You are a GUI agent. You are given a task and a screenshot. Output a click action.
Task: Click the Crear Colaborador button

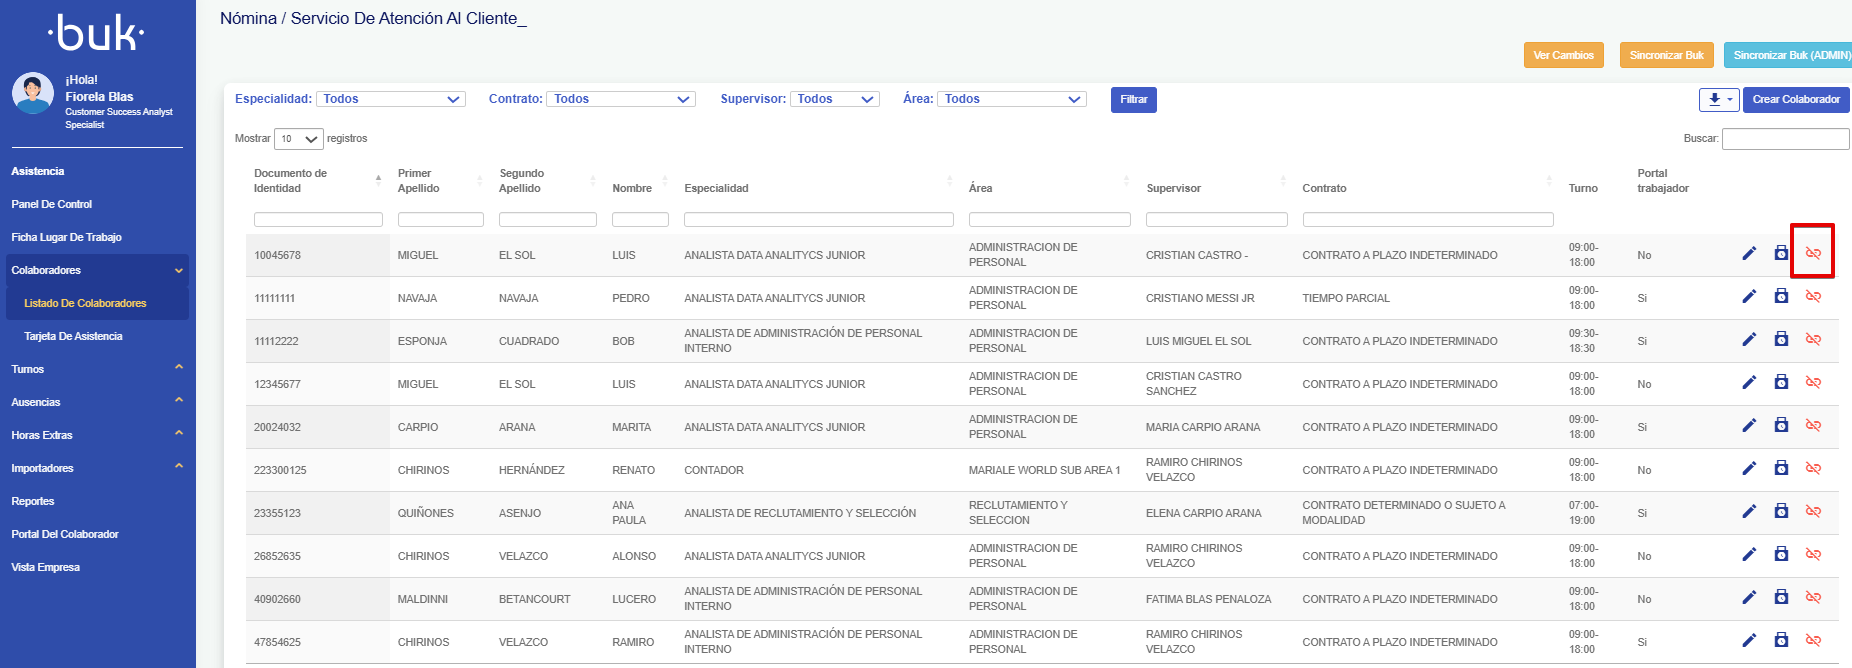[x=1795, y=100]
